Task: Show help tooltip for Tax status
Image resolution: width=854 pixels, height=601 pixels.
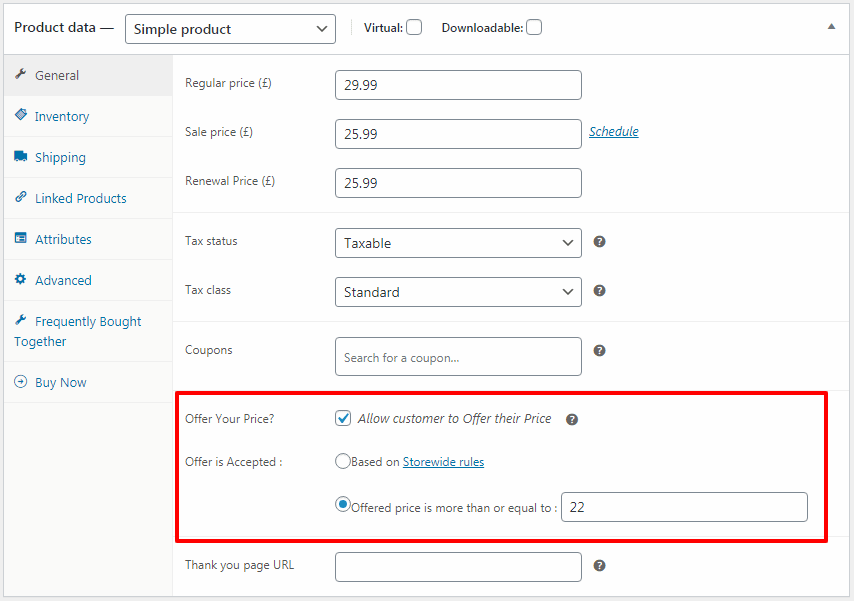Action: pyautogui.click(x=599, y=242)
